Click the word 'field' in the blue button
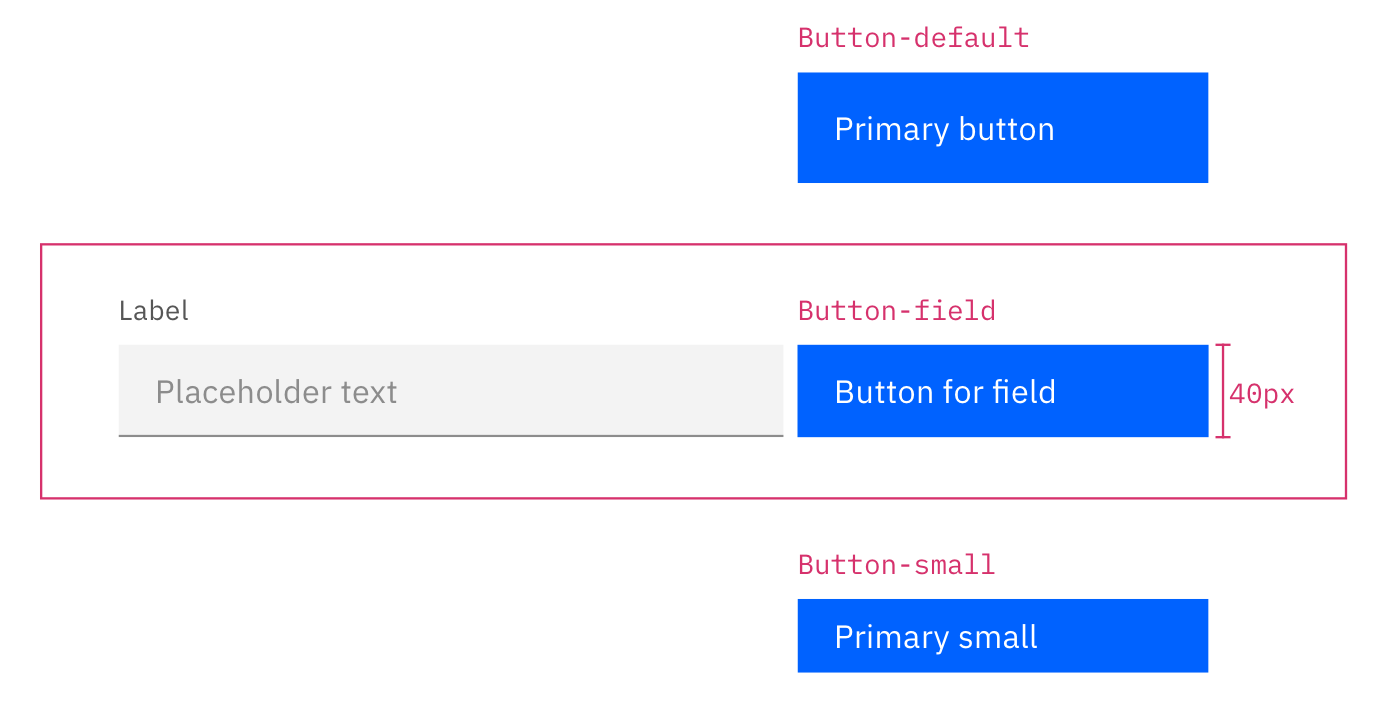The height and width of the screenshot is (706, 1384). point(1025,392)
